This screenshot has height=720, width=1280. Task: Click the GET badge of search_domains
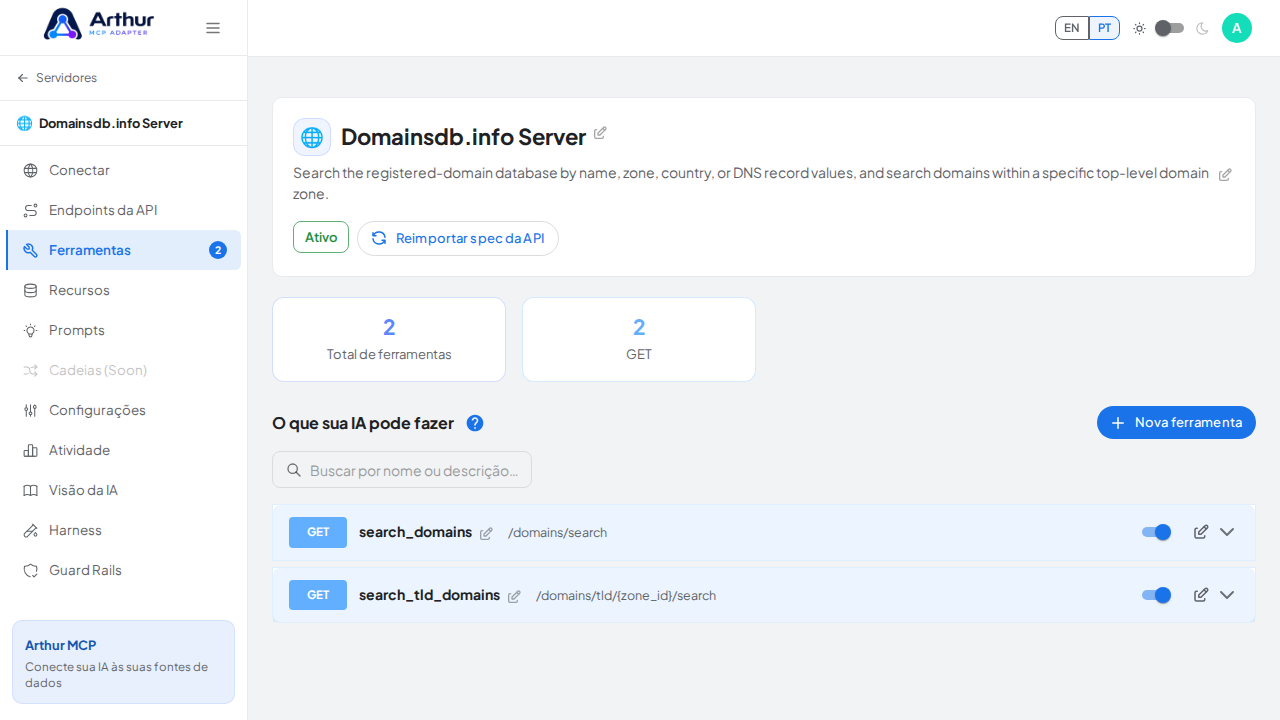(318, 532)
